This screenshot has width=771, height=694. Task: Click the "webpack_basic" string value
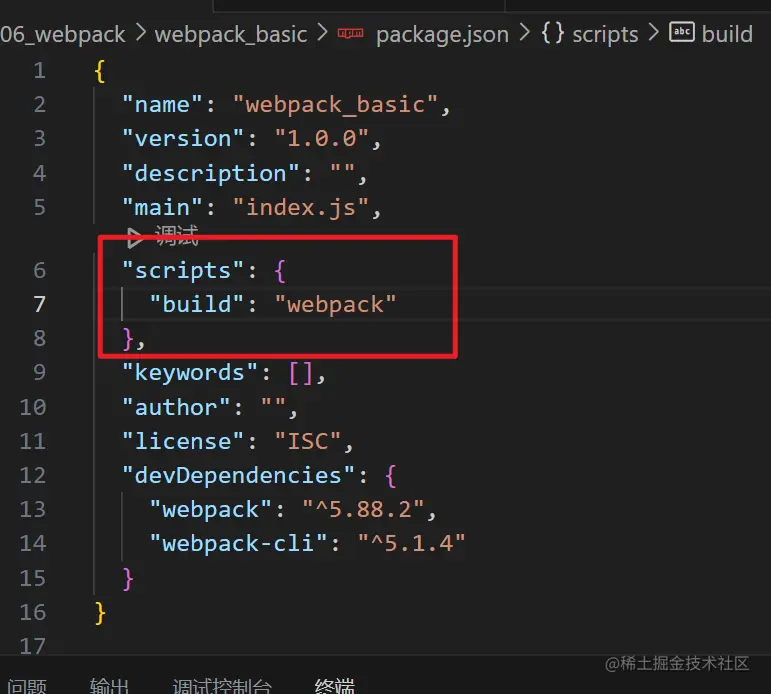(x=335, y=105)
